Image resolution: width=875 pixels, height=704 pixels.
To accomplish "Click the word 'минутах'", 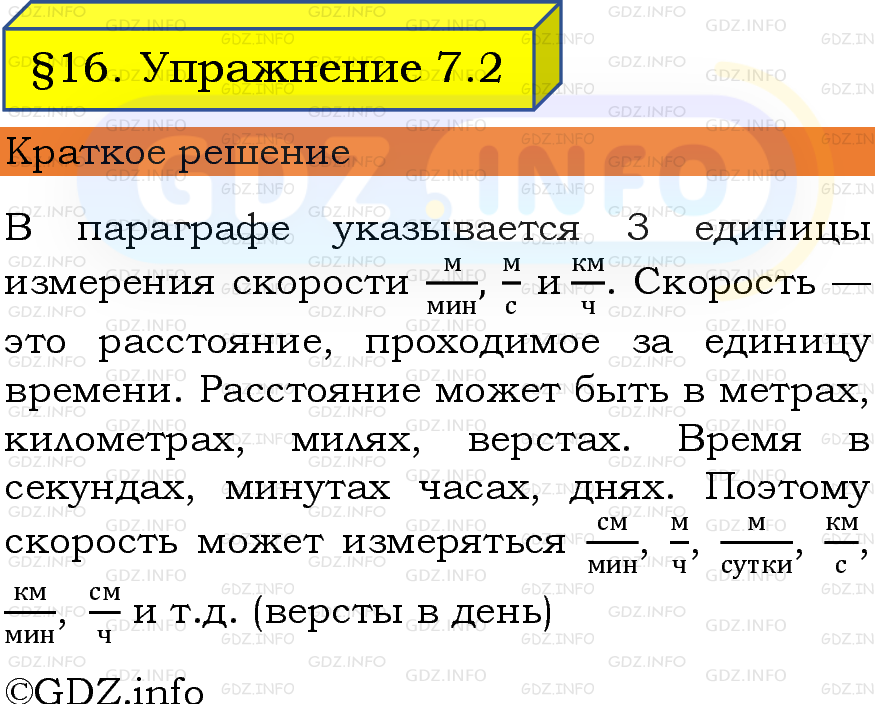I will [x=307, y=489].
